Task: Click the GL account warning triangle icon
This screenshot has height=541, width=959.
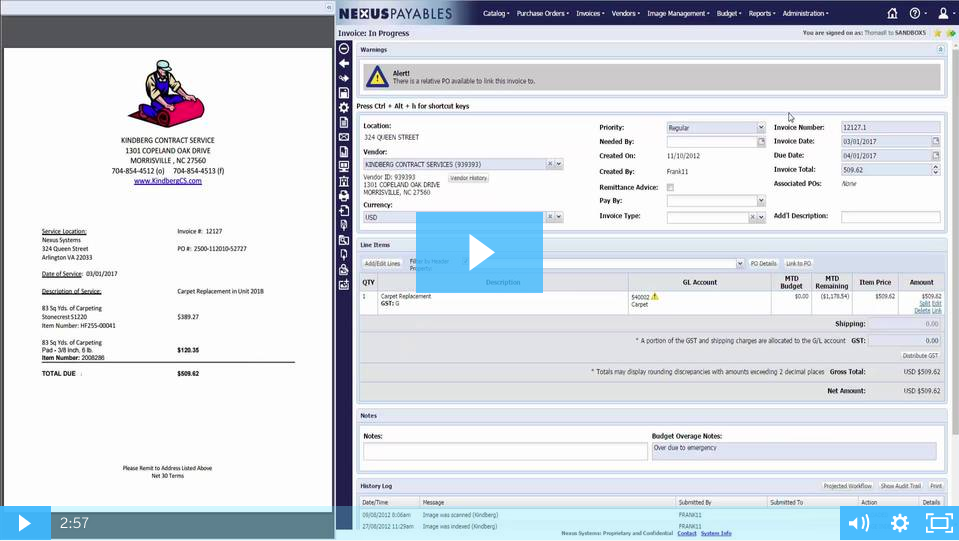Action: pos(655,296)
